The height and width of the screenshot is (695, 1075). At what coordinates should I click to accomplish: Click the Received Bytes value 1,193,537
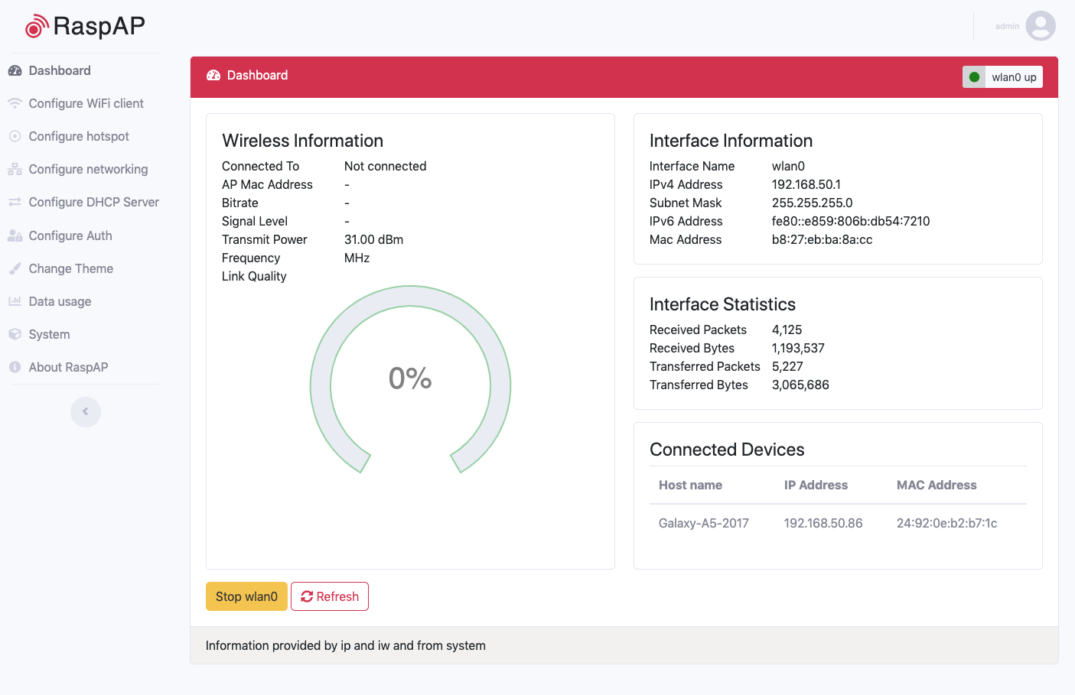[798, 348]
